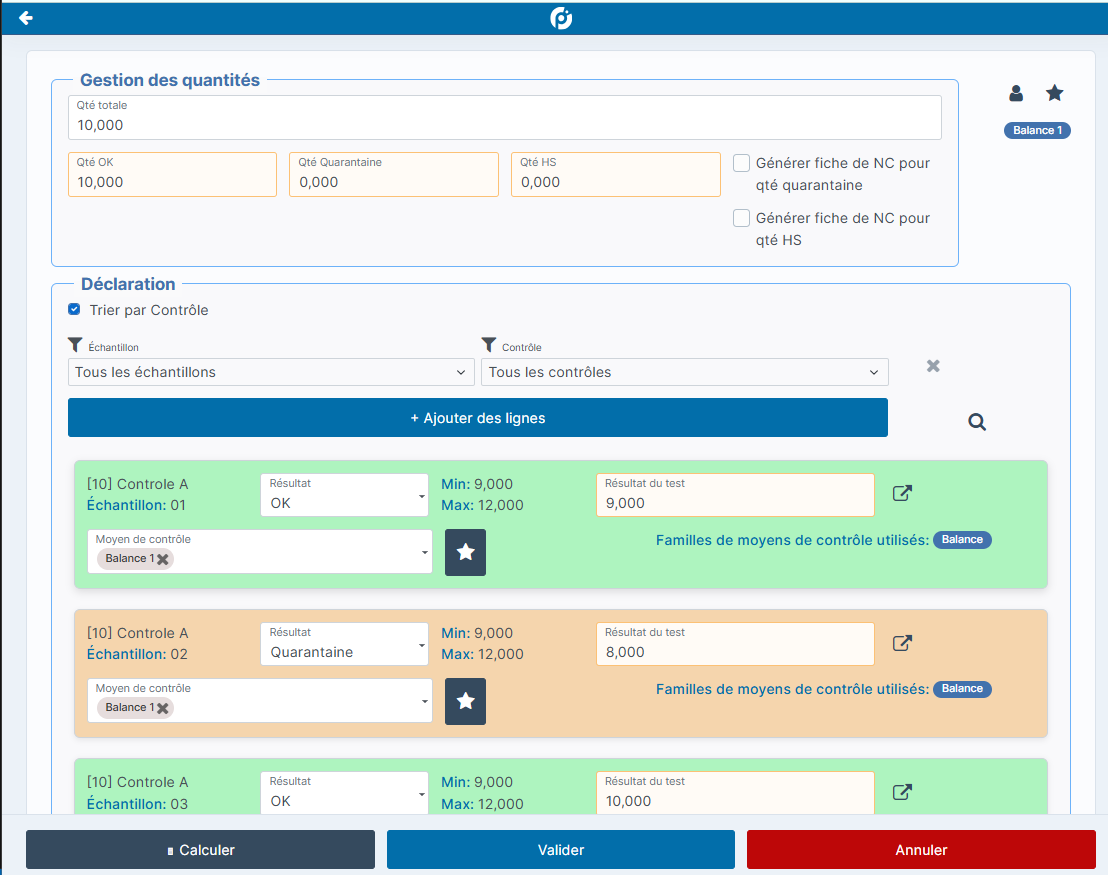Click the star icon near Balance 1 badge
This screenshot has width=1108, height=875.
1054,93
